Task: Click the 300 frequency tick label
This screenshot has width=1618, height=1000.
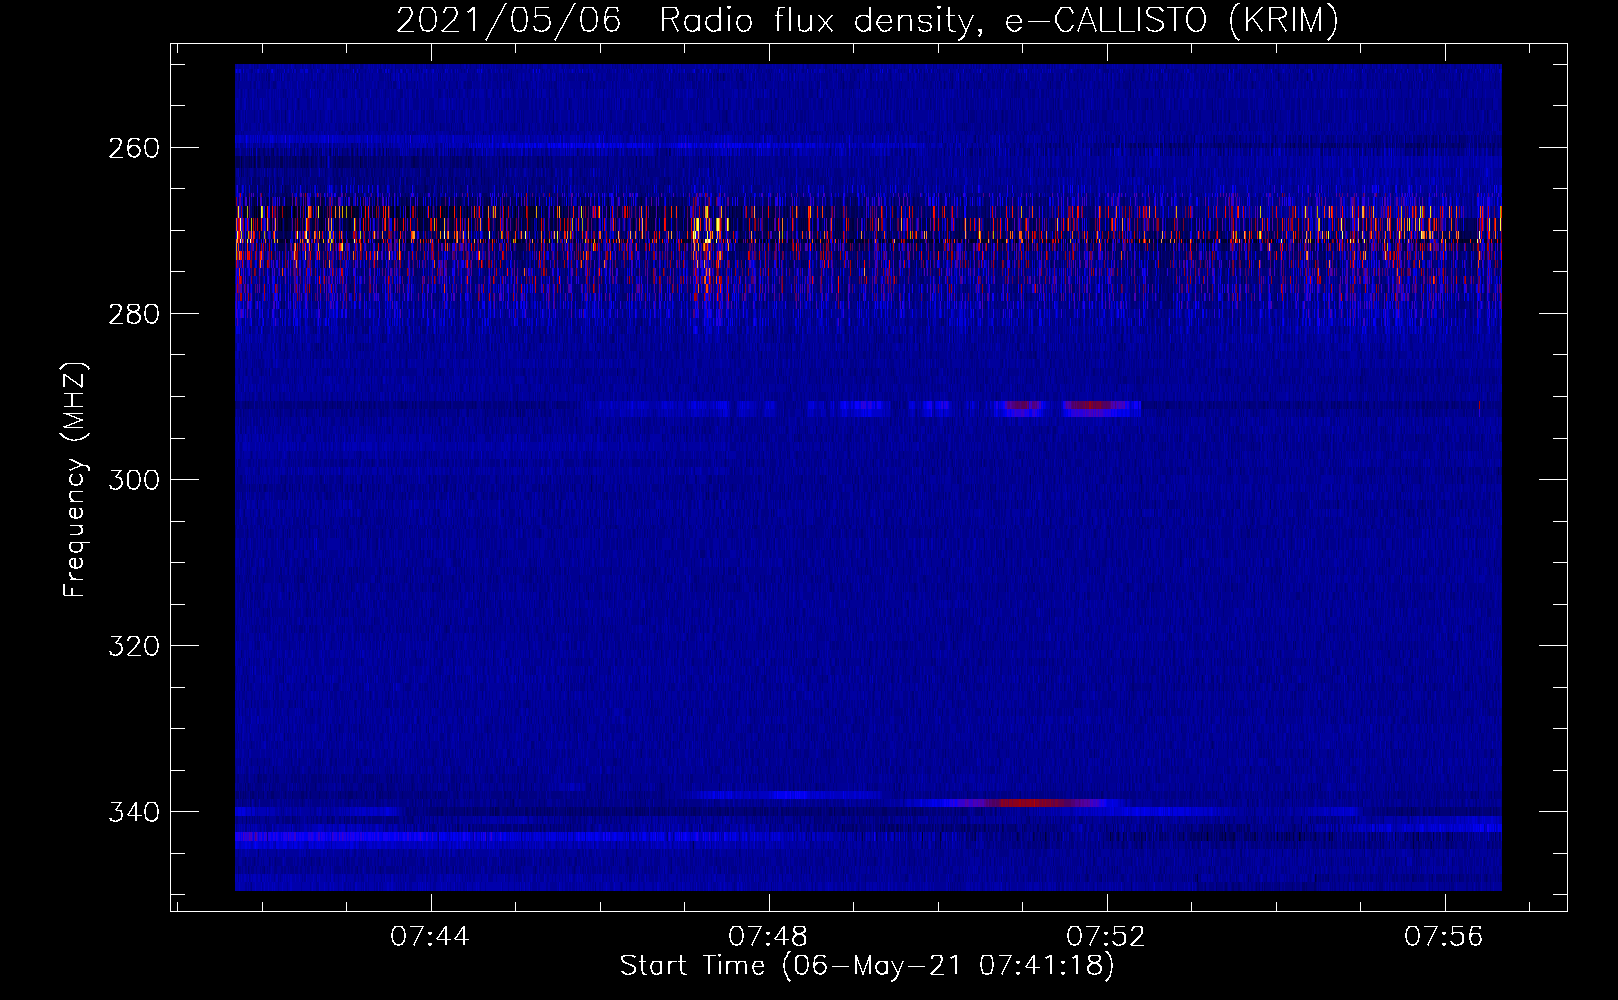Action: [134, 480]
